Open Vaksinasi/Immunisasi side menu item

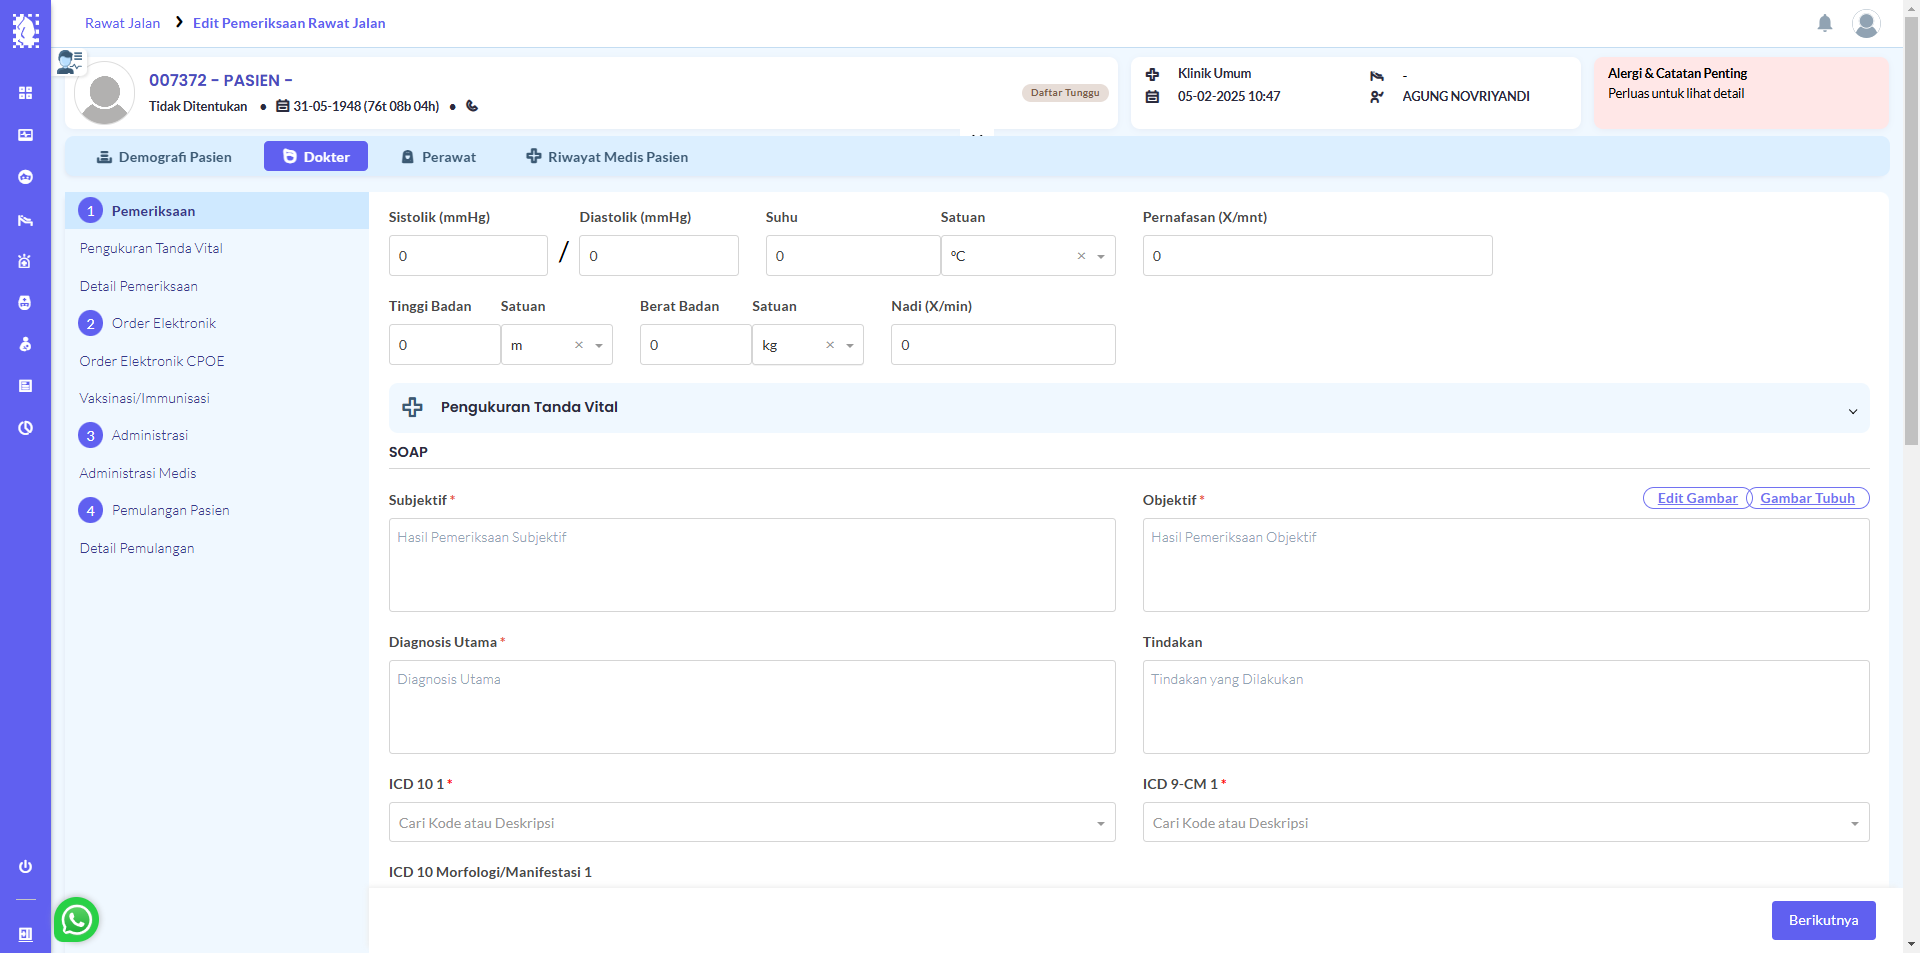[x=145, y=398]
